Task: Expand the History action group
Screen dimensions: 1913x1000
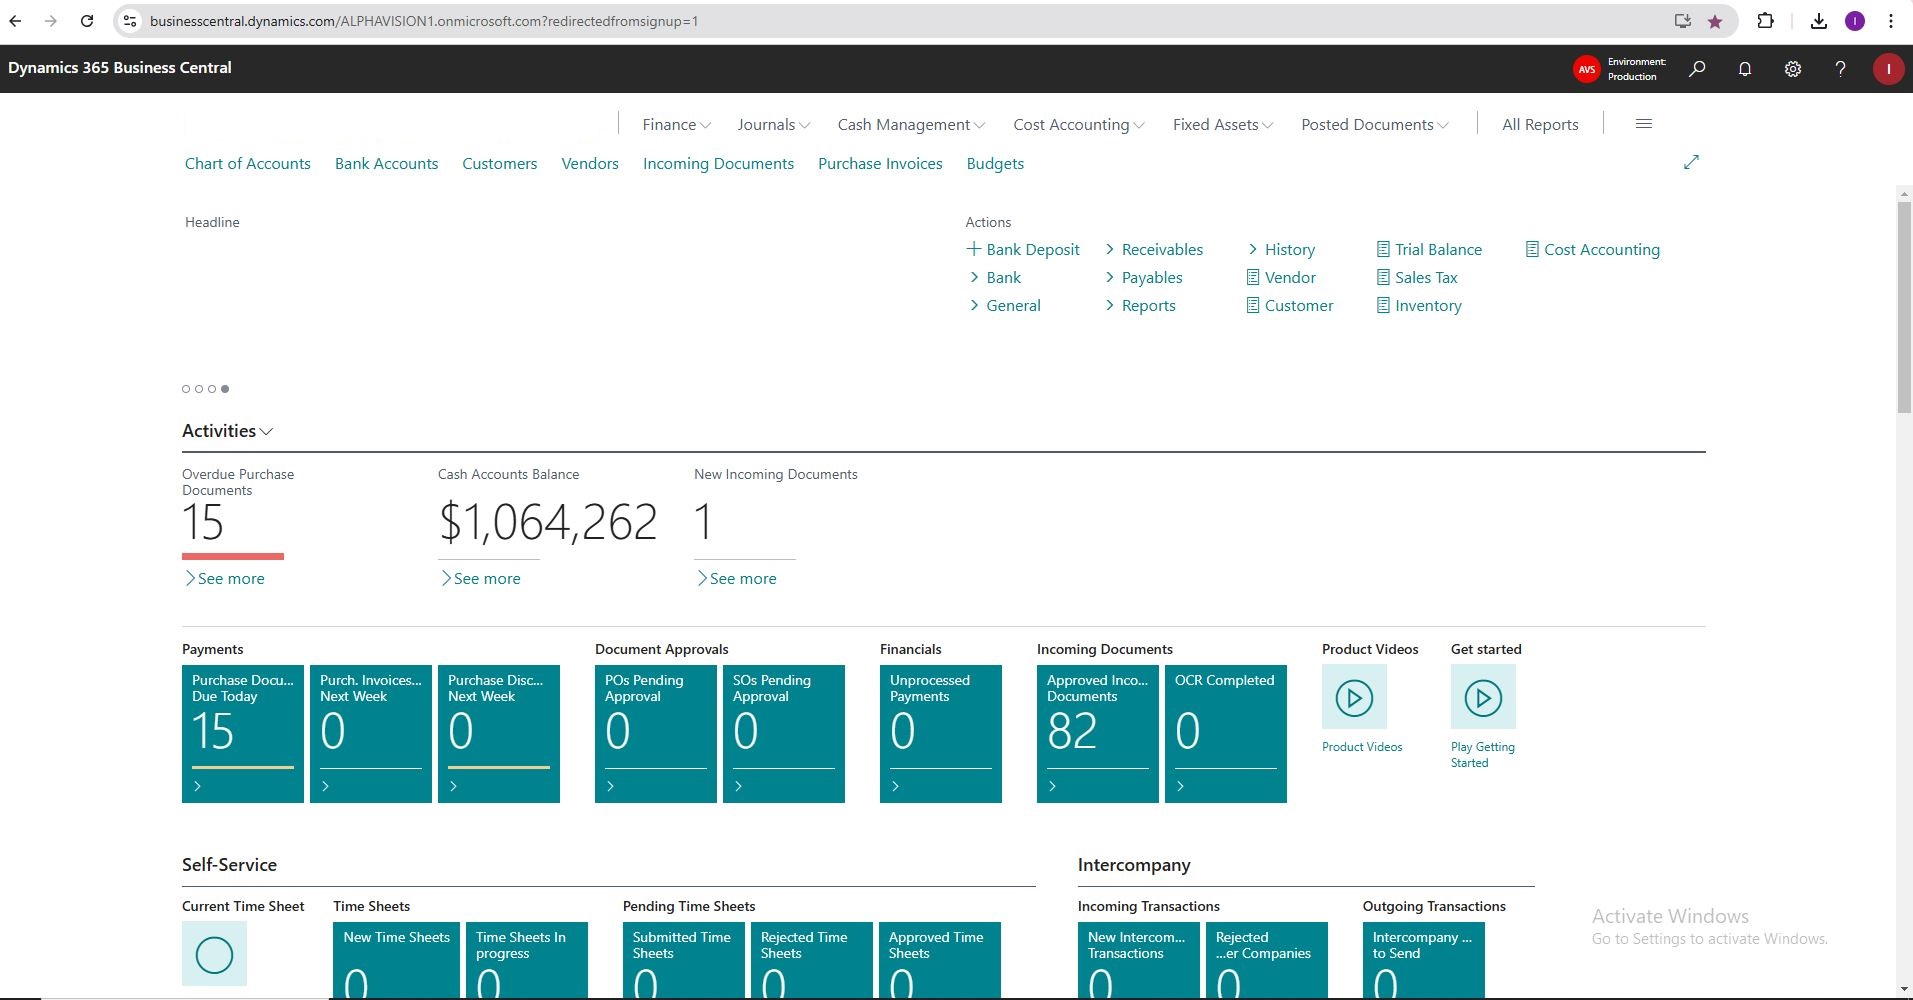Action: [x=1281, y=249]
